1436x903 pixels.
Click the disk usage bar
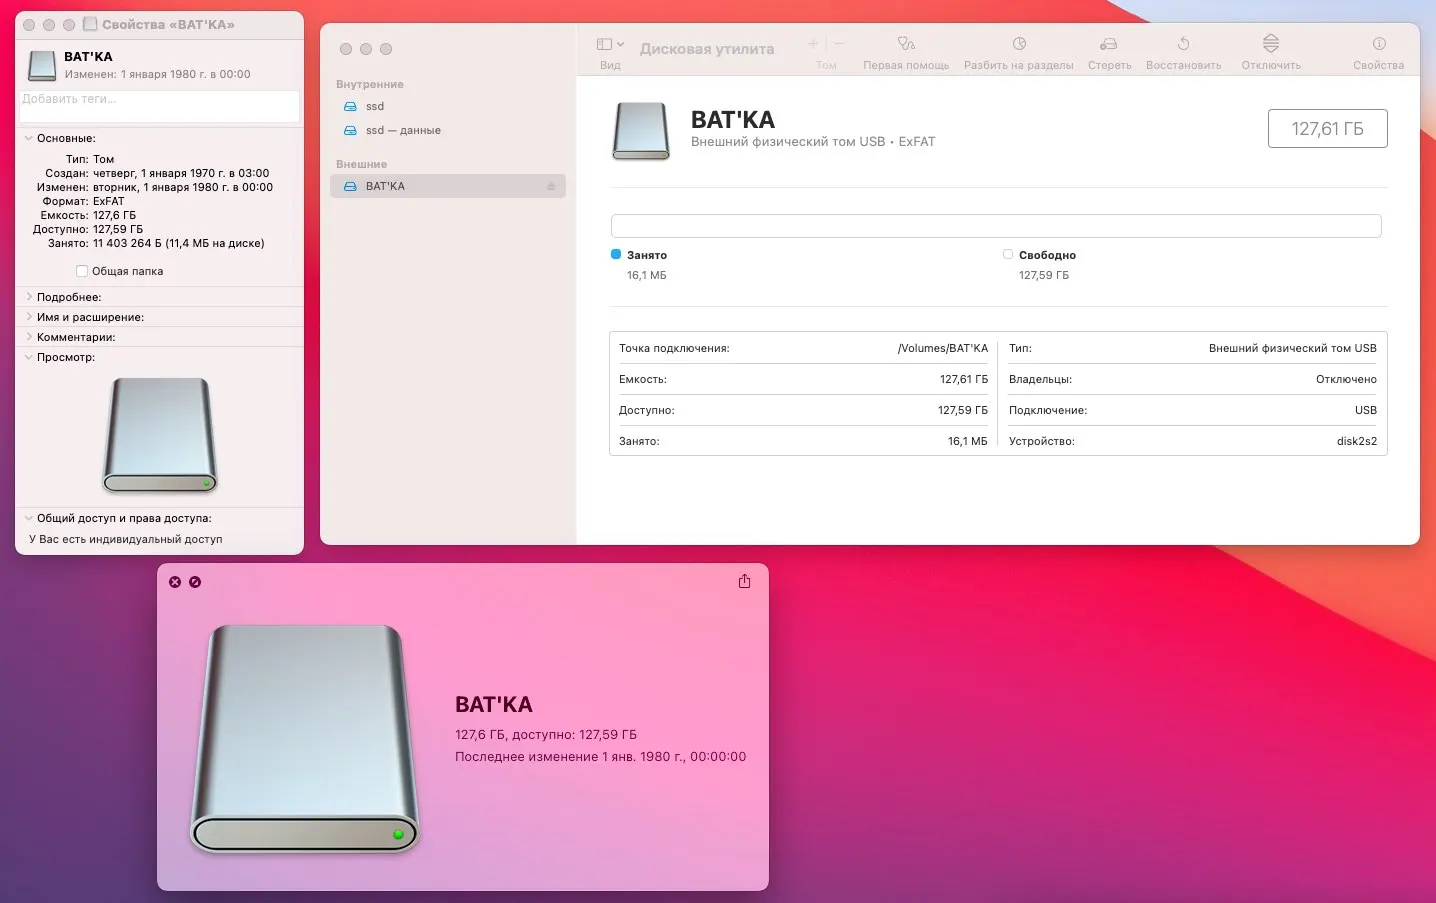tap(996, 226)
